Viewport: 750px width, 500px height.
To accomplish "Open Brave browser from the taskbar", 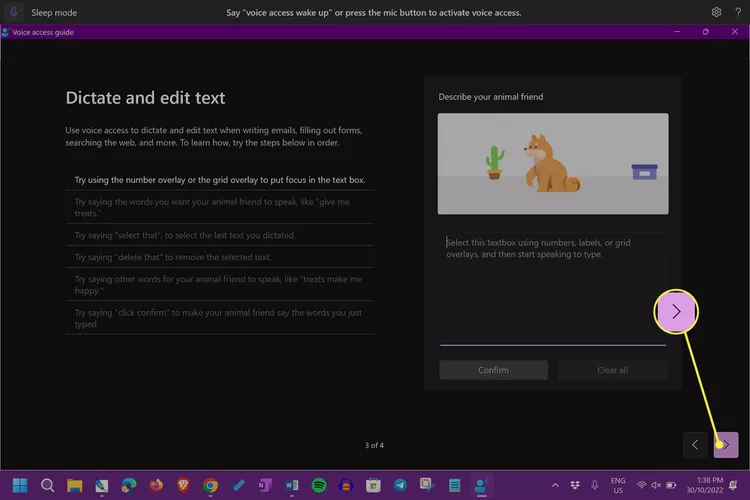I will [x=183, y=485].
